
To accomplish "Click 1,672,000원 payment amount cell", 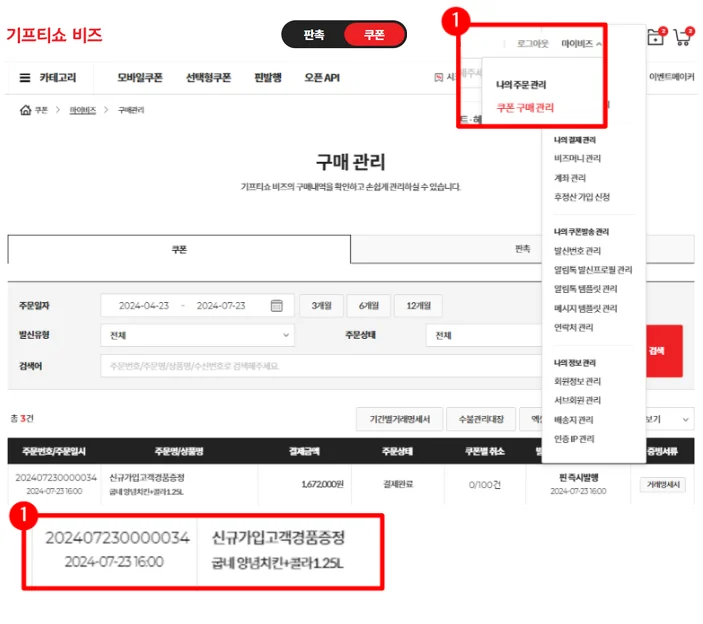I will pos(322,484).
